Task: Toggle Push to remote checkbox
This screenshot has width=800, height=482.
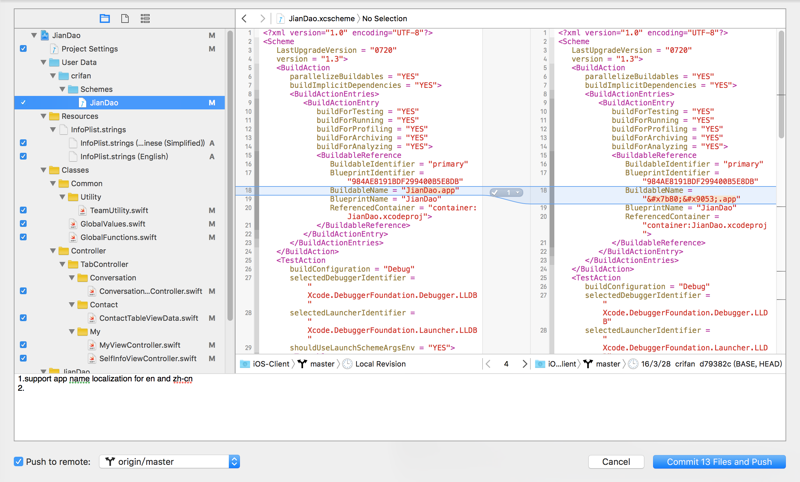Action: (x=19, y=462)
